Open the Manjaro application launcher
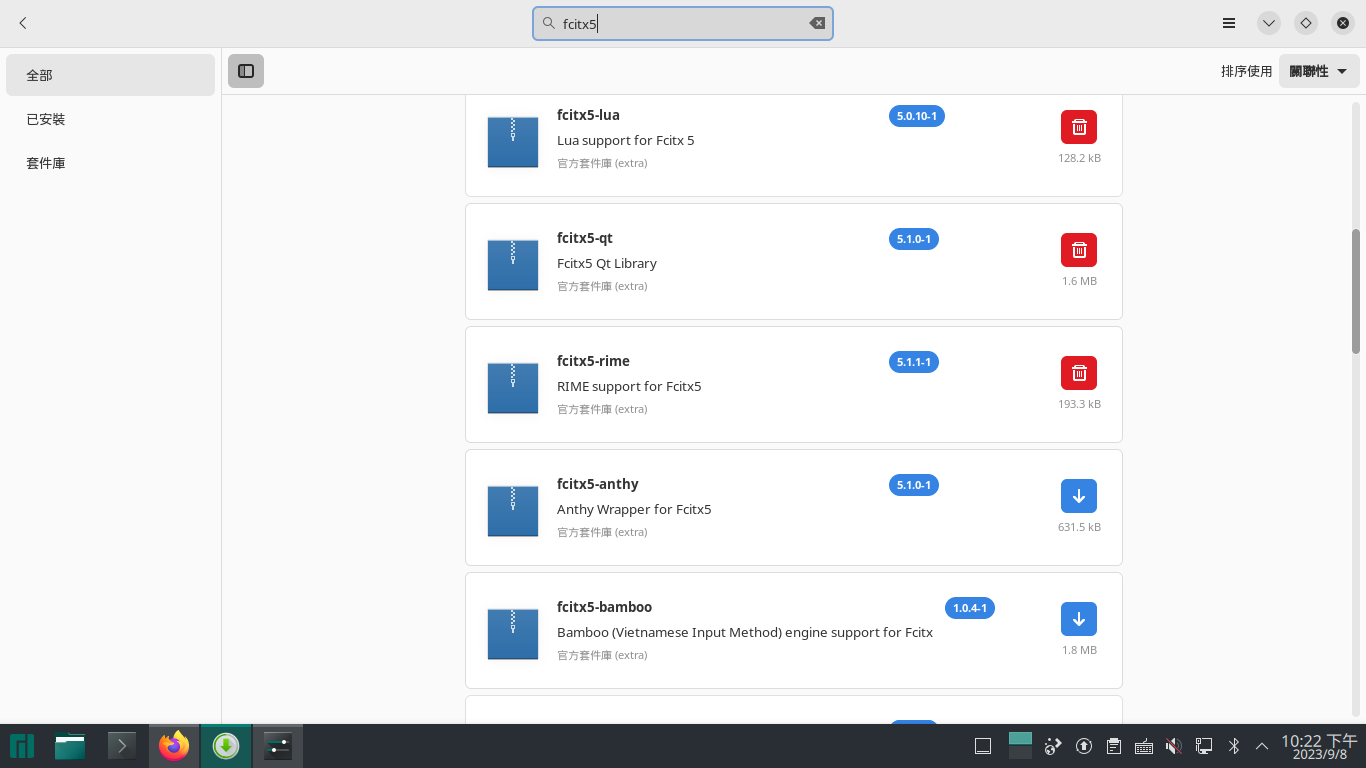 [x=21, y=746]
